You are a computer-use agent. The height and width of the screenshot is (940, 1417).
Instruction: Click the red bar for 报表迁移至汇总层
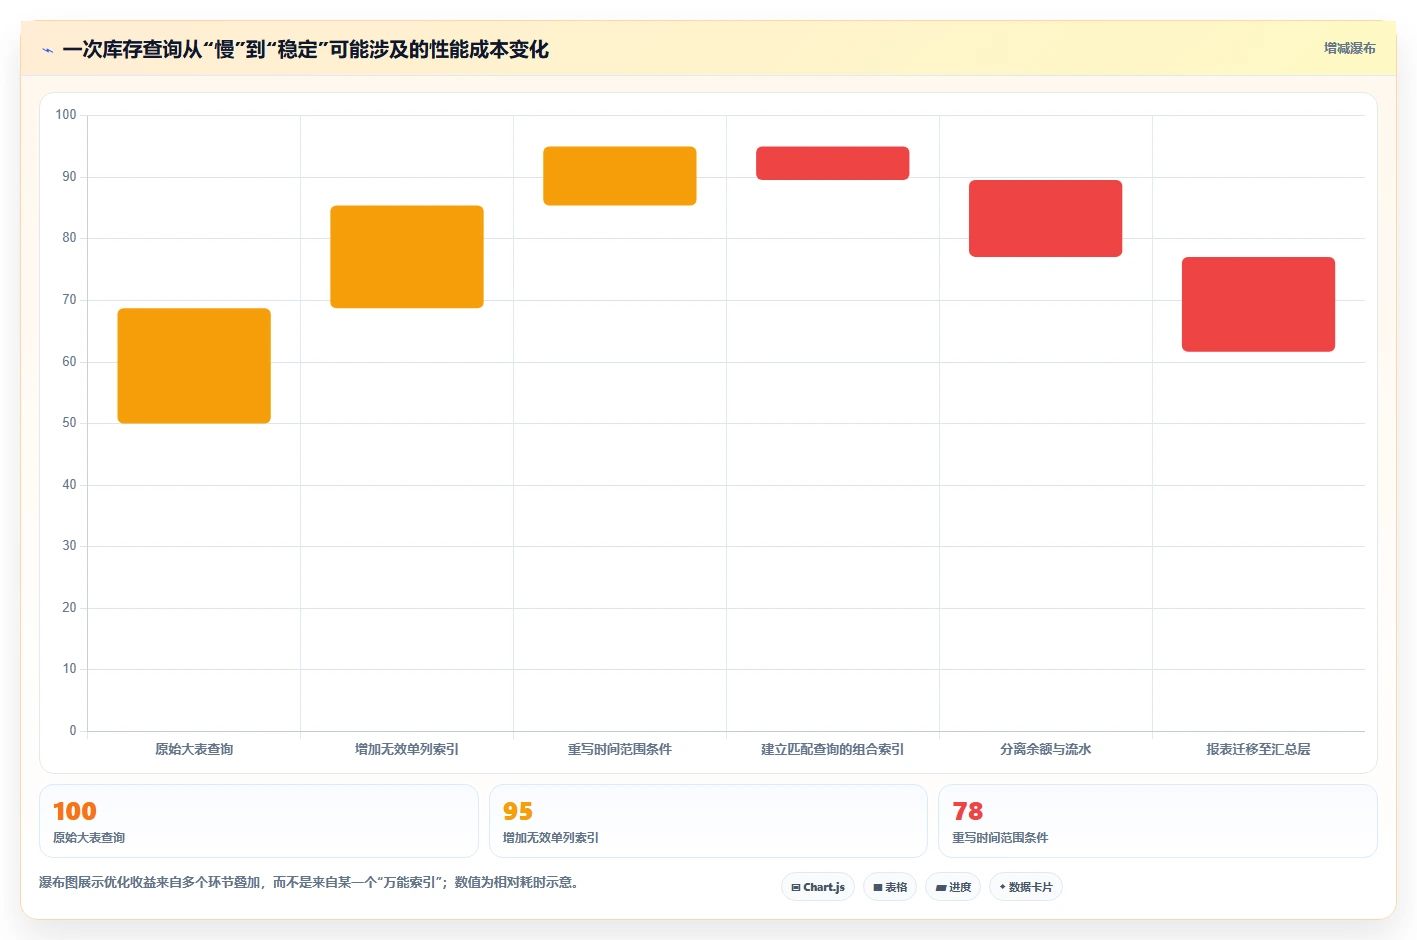[x=1259, y=304]
